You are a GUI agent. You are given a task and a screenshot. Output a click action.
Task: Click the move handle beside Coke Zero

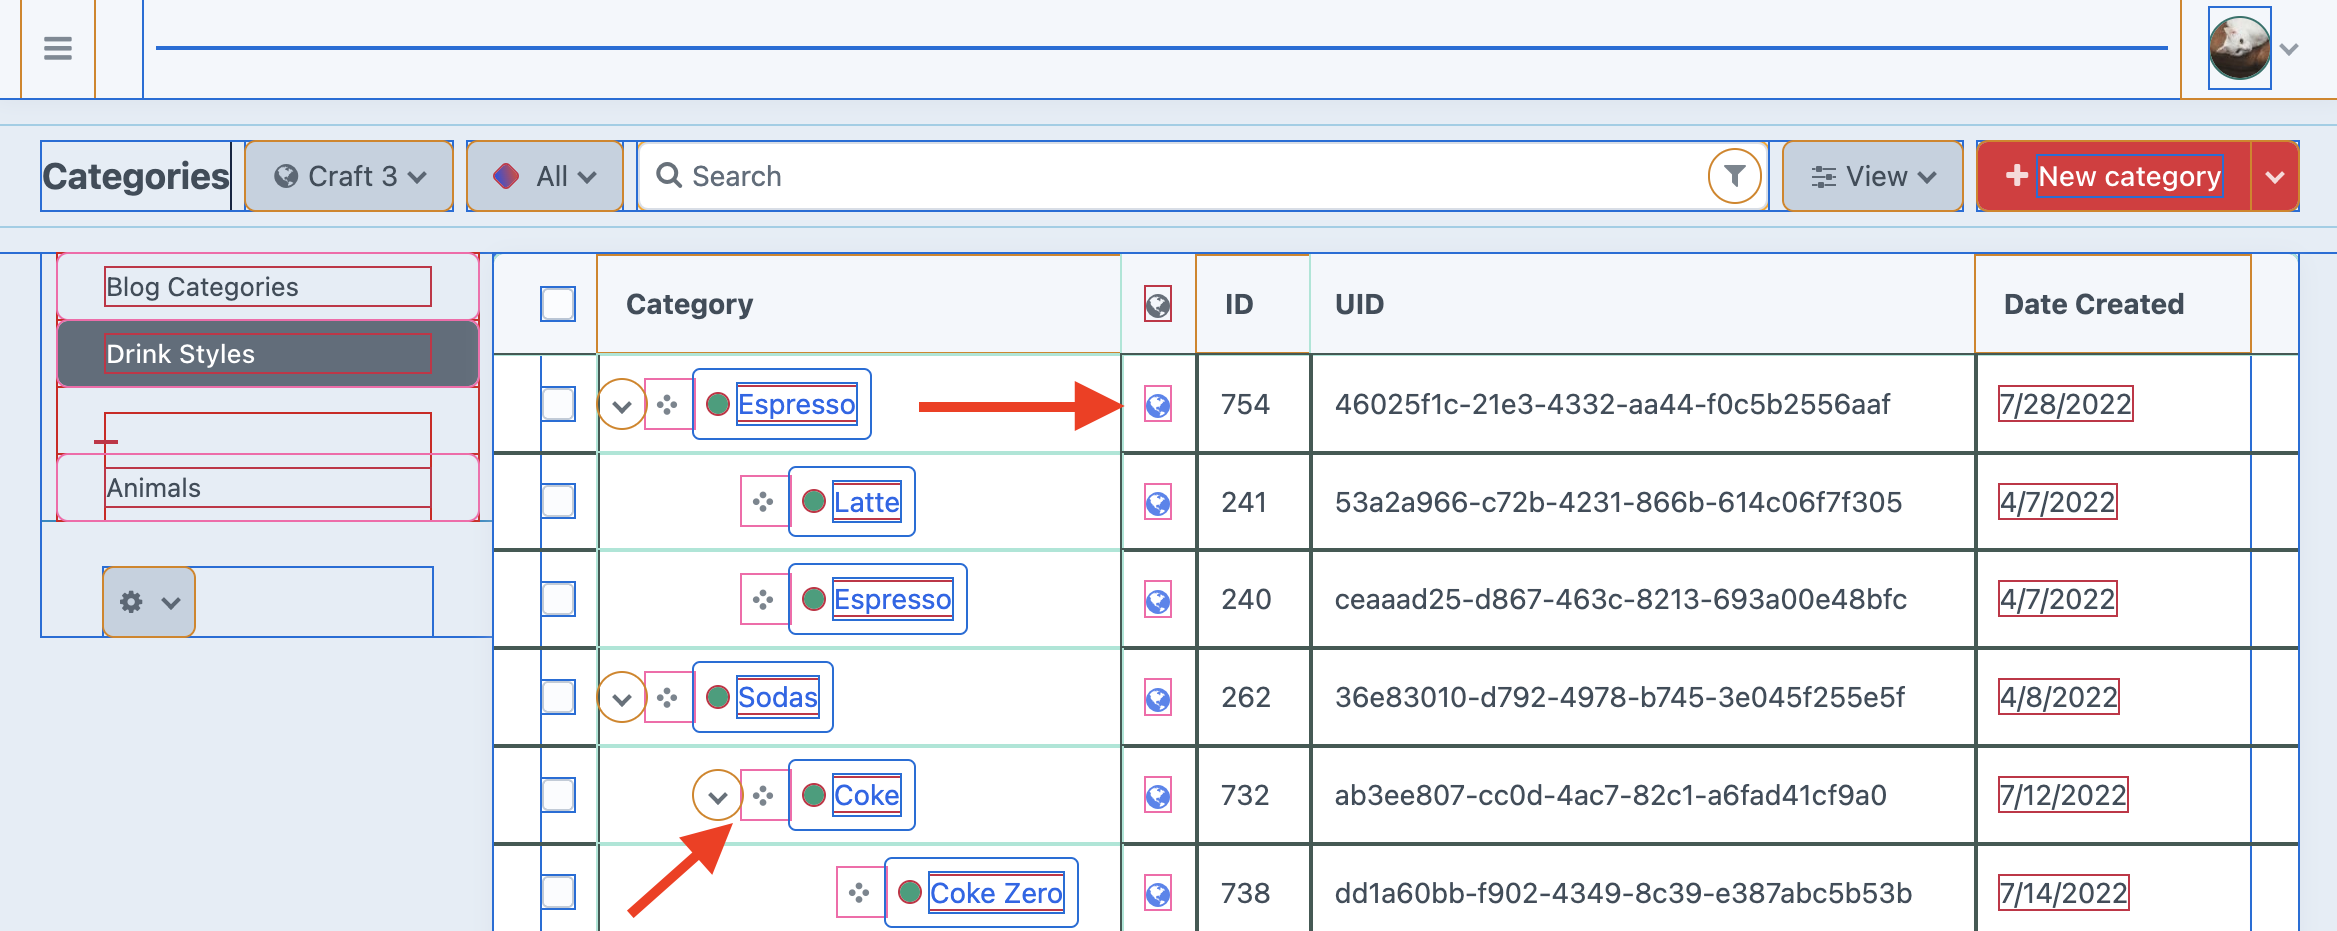pos(860,892)
